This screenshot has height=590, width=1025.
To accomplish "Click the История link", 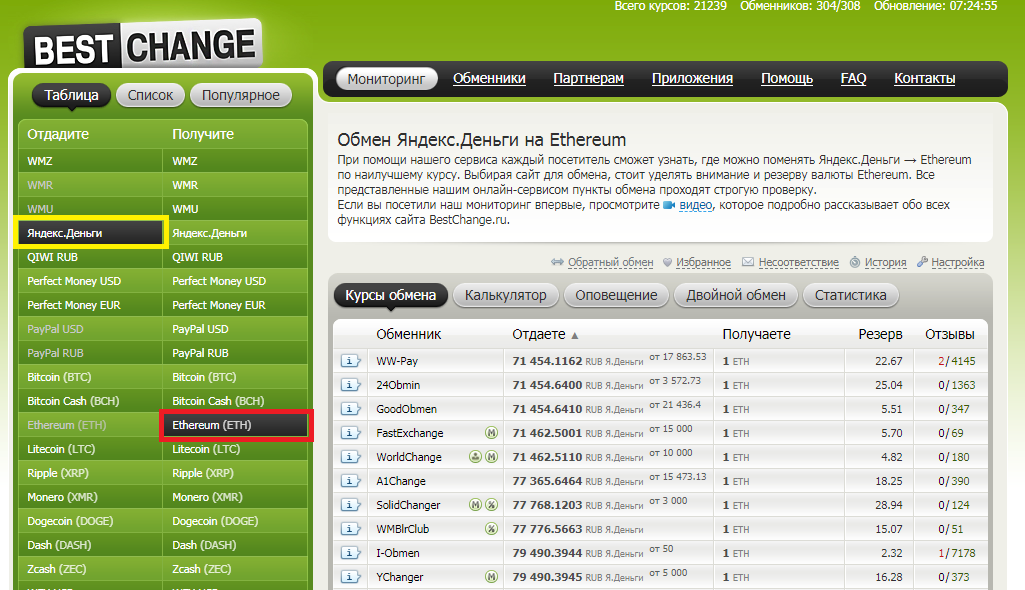I will [885, 262].
